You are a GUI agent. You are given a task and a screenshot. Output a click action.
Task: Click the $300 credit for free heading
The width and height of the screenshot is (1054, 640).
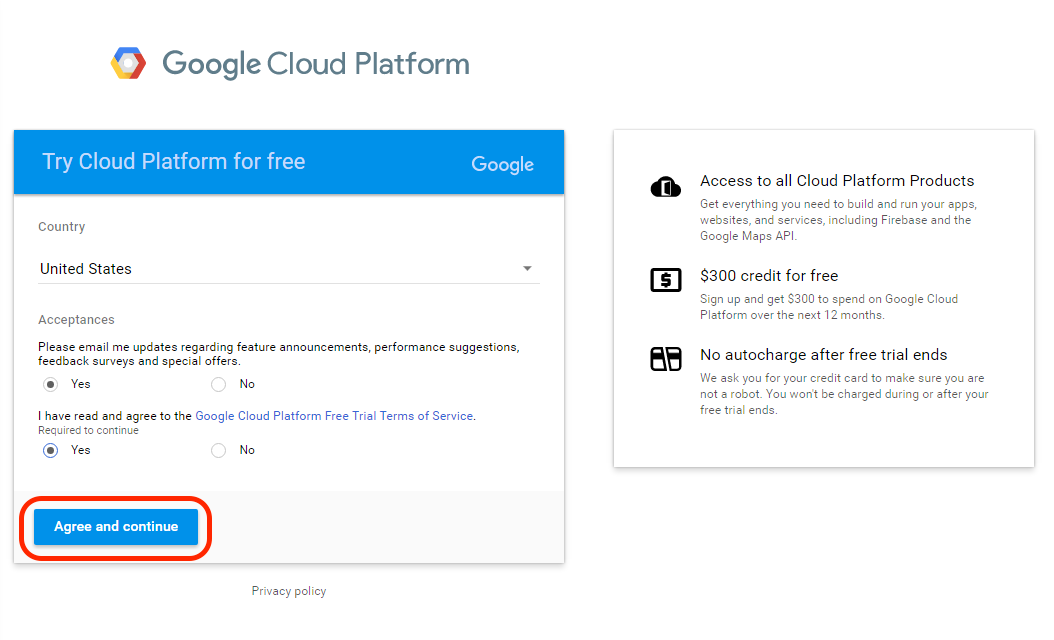[x=769, y=276]
